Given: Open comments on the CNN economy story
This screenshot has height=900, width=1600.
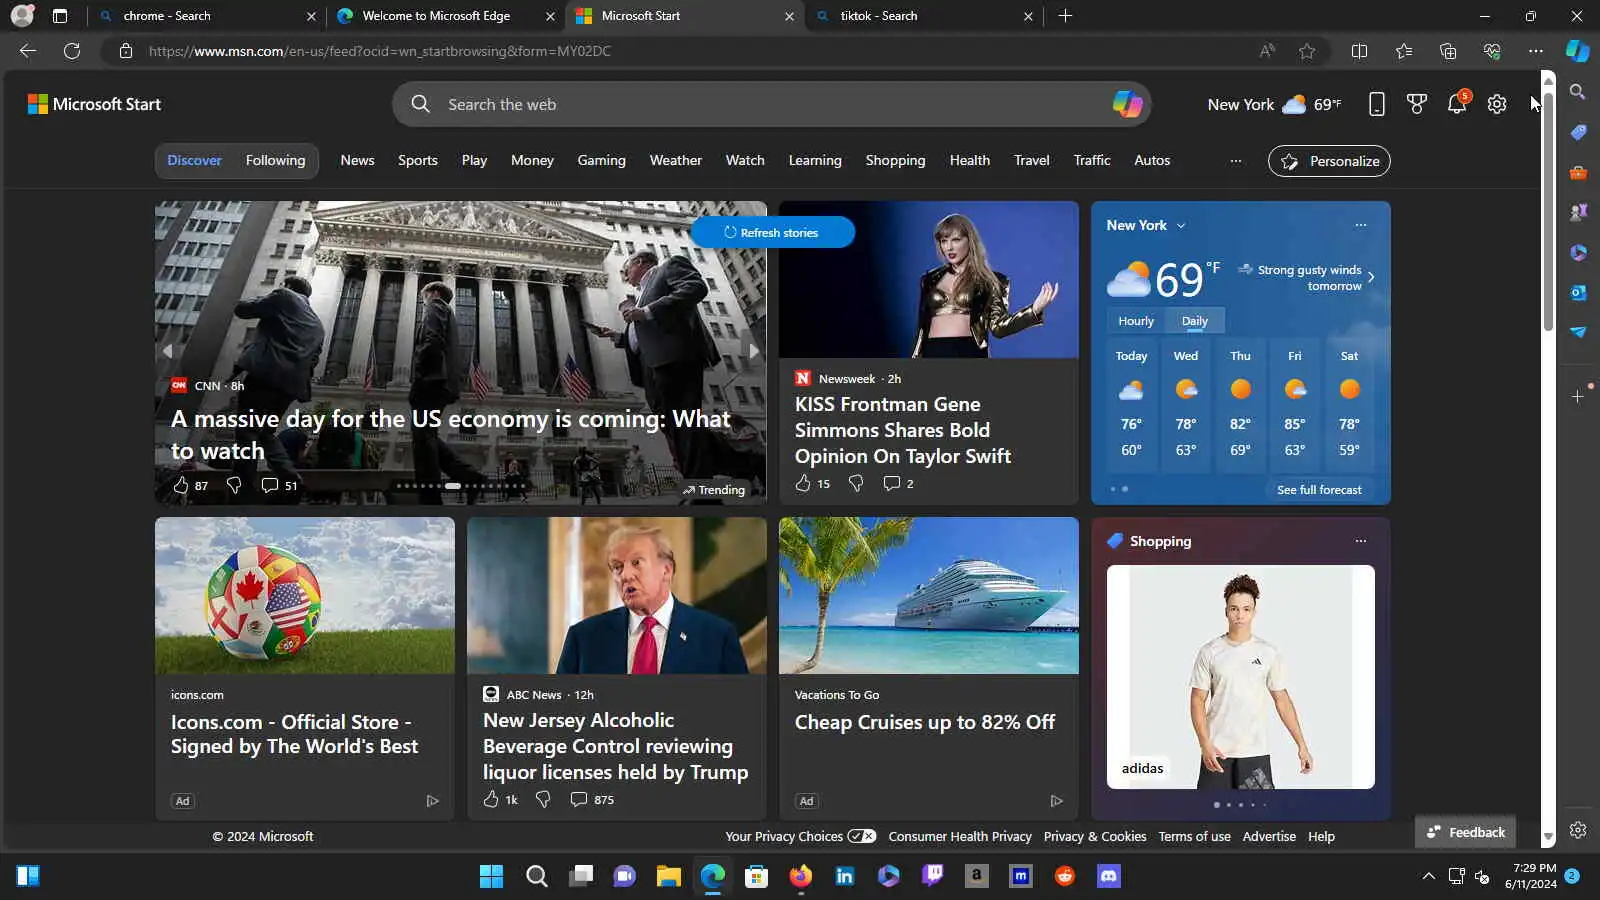Looking at the screenshot, I should 279,485.
